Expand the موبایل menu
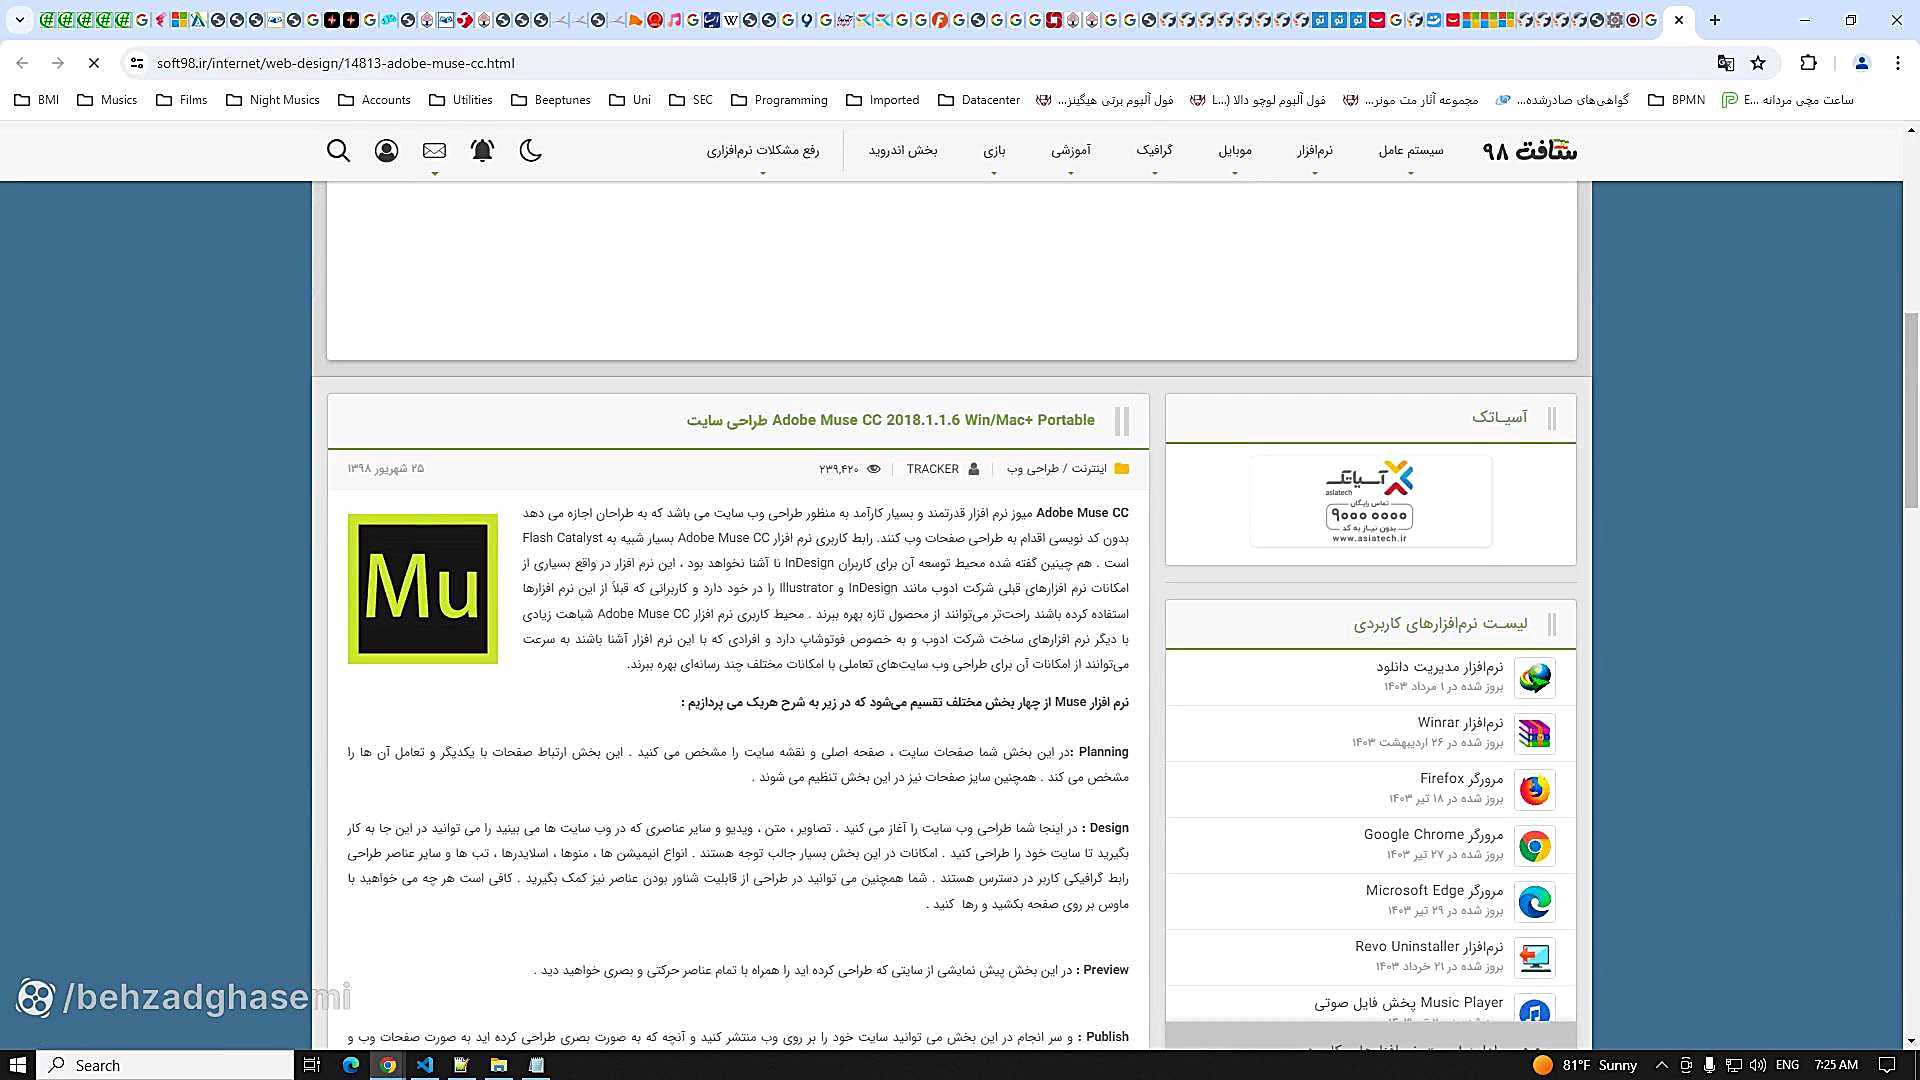 tap(1235, 151)
